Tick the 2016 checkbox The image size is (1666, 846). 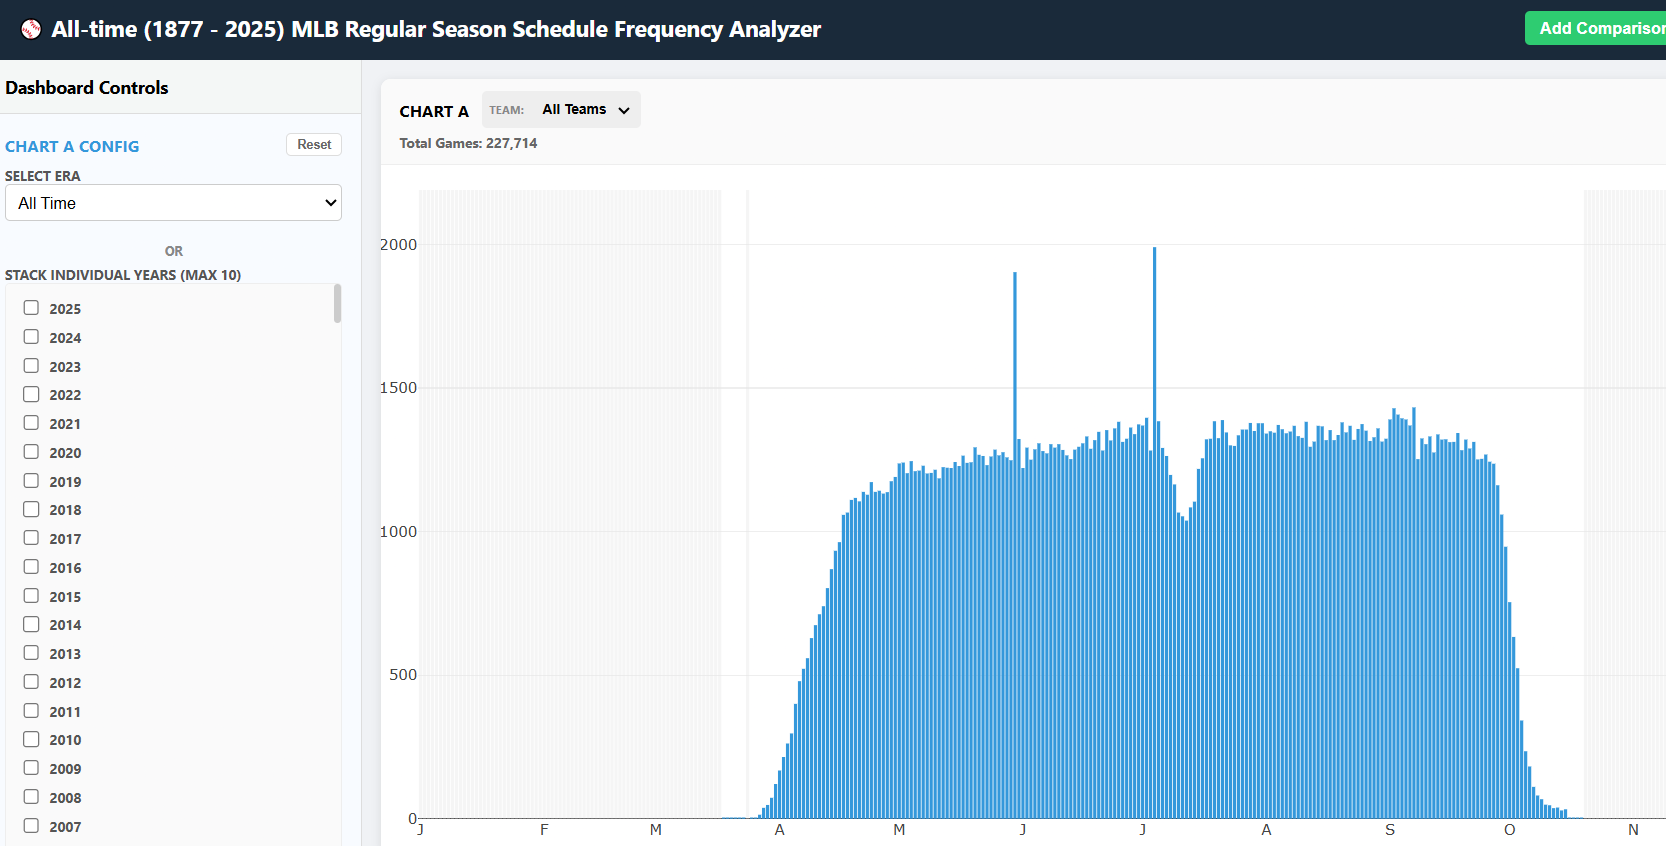click(x=32, y=567)
